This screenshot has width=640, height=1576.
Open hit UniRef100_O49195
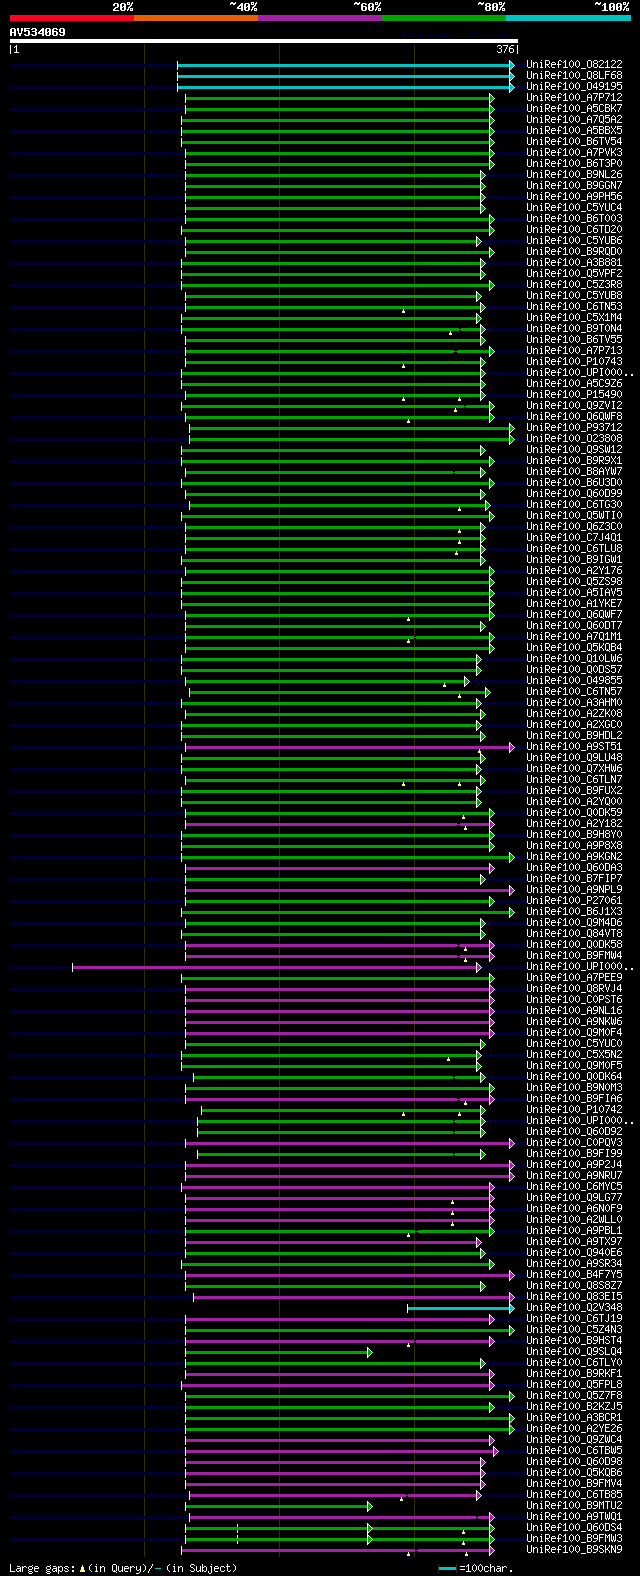(574, 86)
